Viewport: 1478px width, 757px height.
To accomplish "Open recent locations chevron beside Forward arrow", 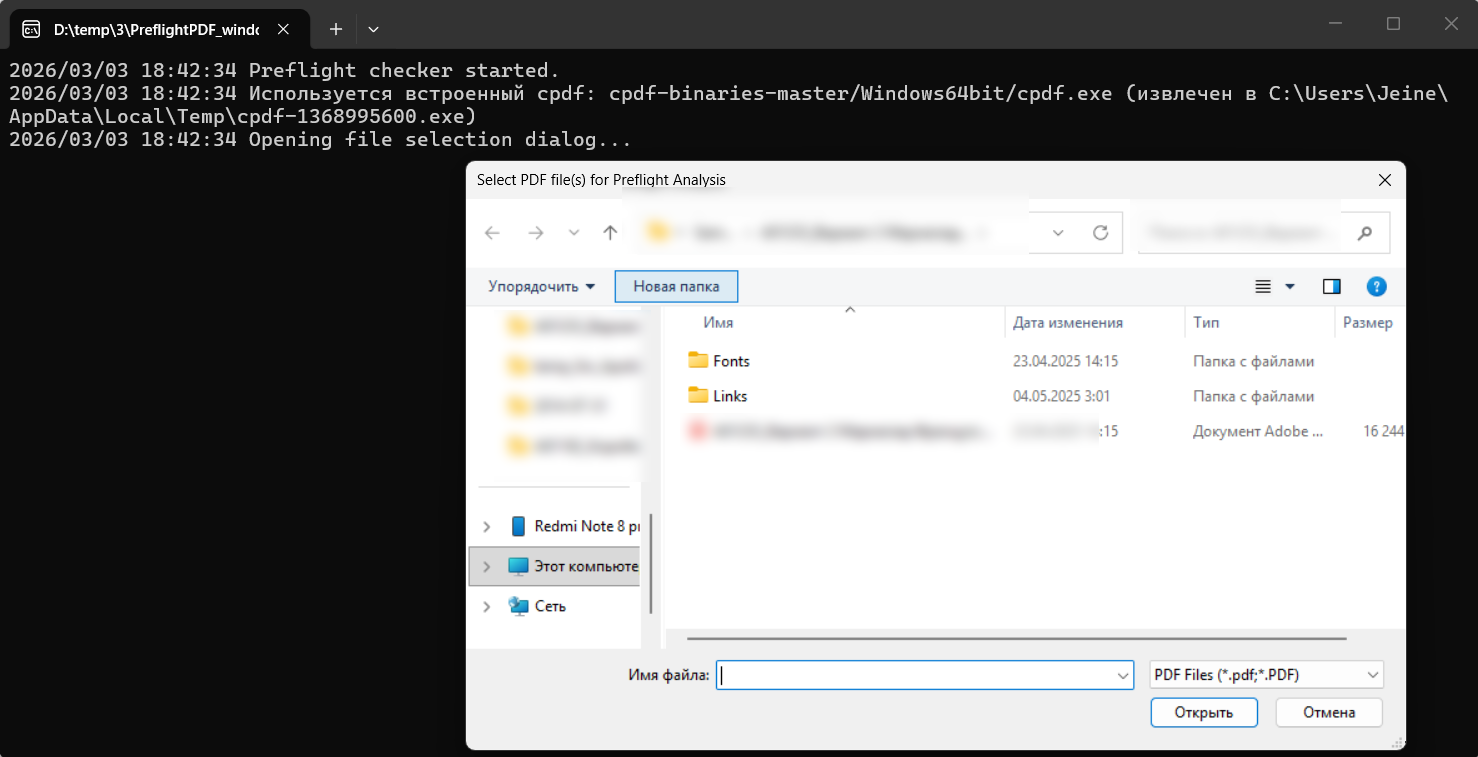I will tap(574, 233).
